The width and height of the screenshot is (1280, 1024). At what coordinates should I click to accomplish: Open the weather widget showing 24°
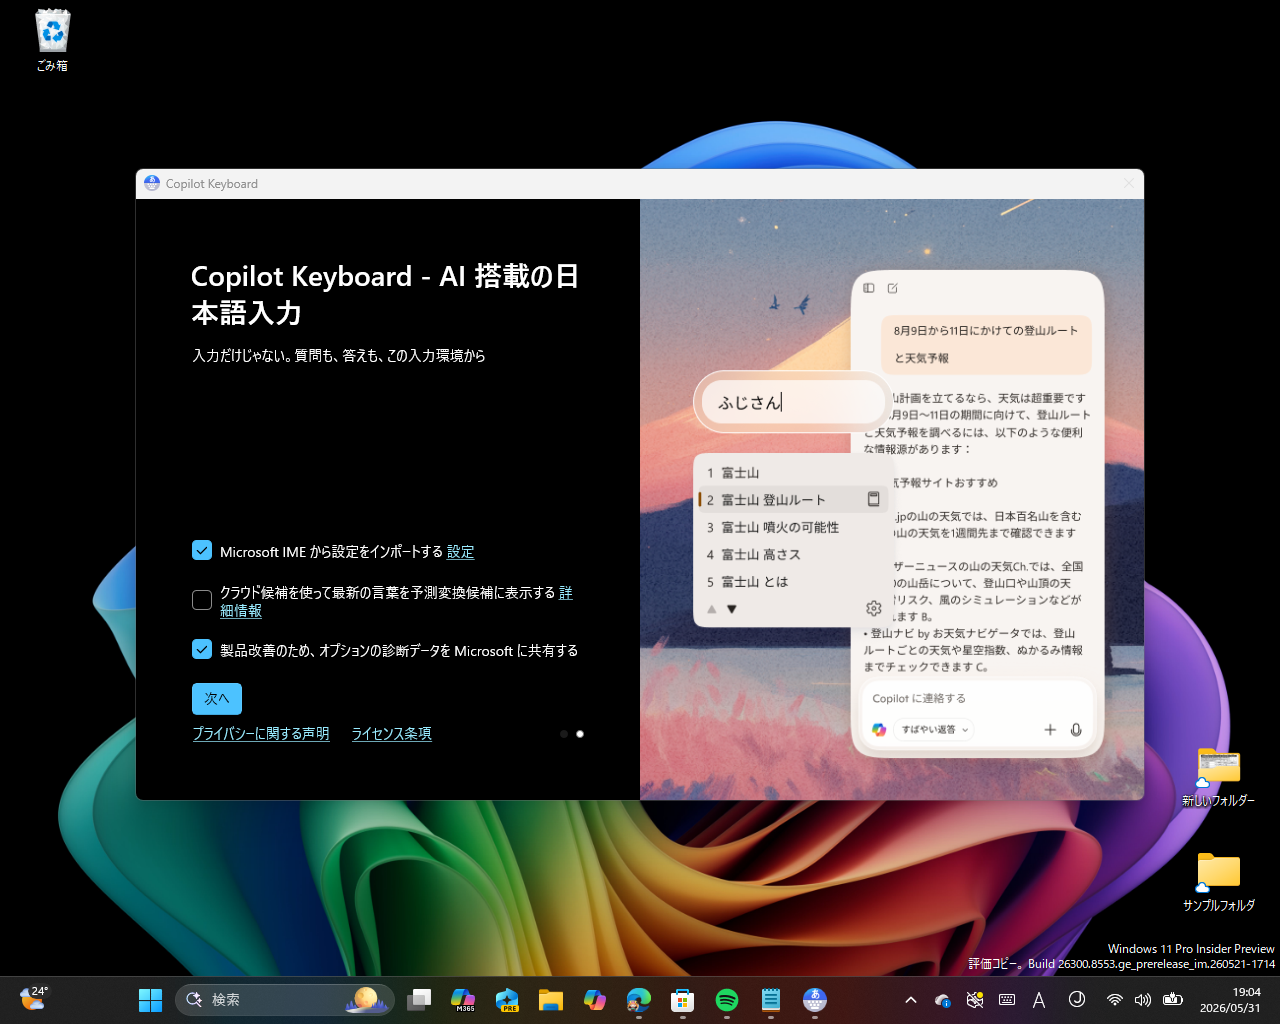tap(34, 998)
